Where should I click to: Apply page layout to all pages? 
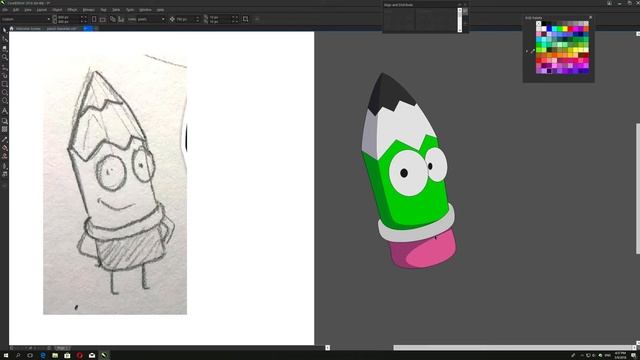(113, 19)
